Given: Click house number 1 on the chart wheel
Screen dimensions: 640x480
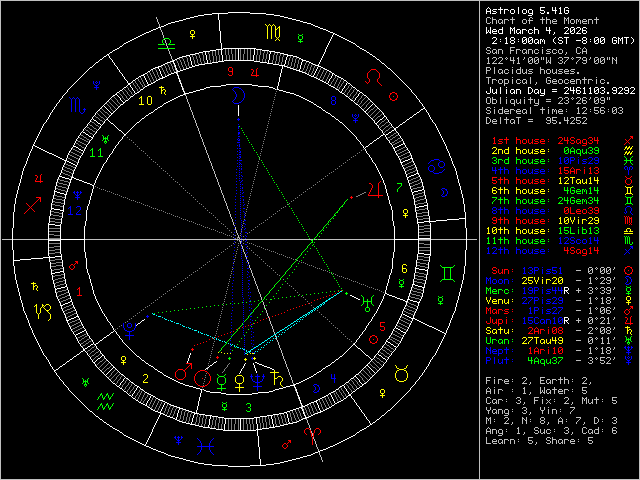Looking at the screenshot, I should [79, 292].
